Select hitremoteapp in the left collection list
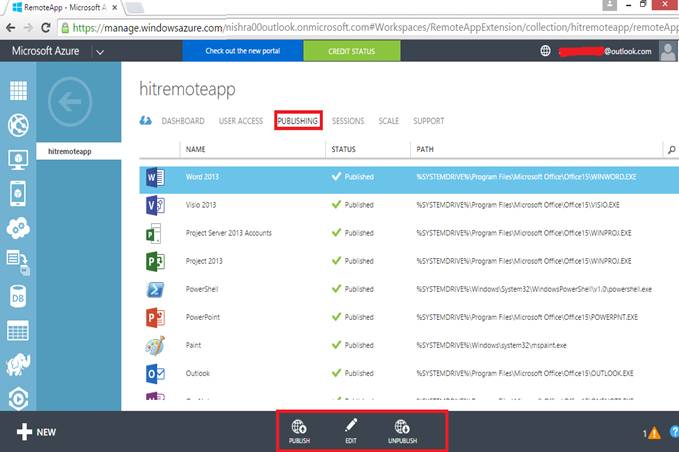The width and height of the screenshot is (679, 452). [78, 151]
